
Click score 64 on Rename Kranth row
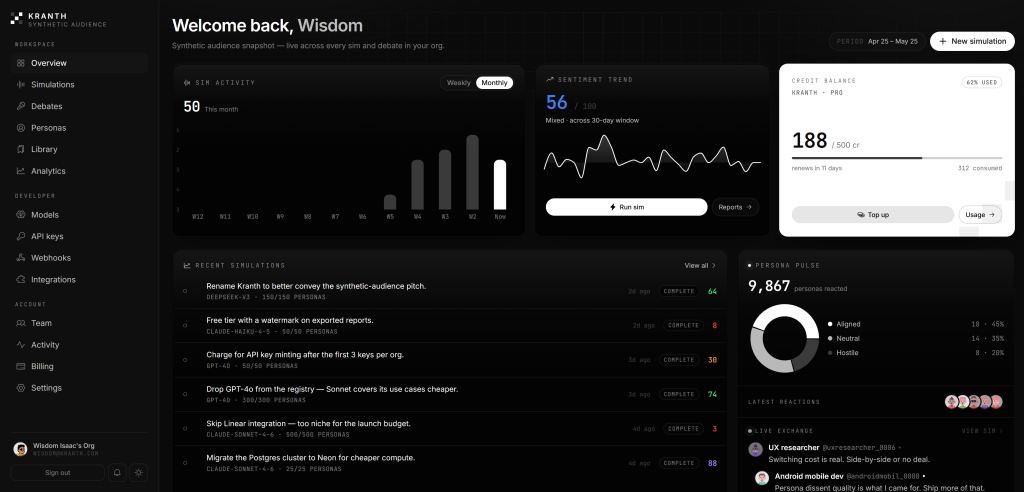click(x=712, y=291)
